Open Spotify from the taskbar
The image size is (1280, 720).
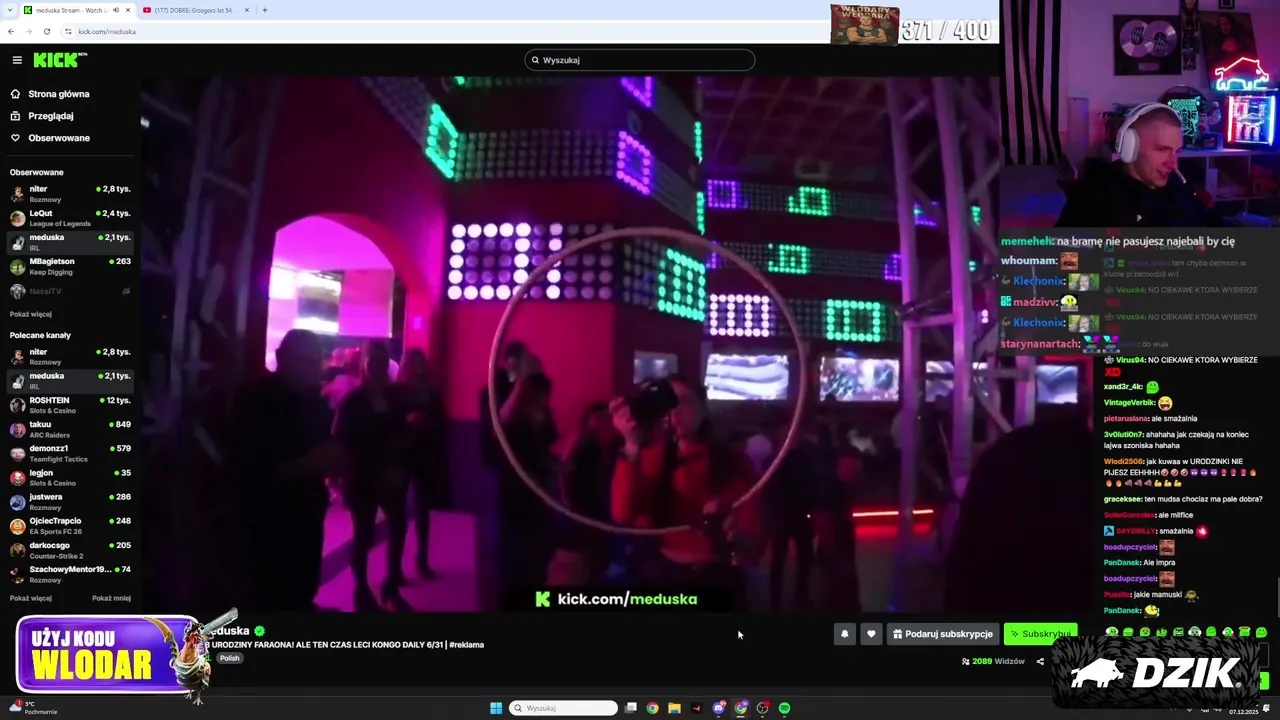coord(784,708)
